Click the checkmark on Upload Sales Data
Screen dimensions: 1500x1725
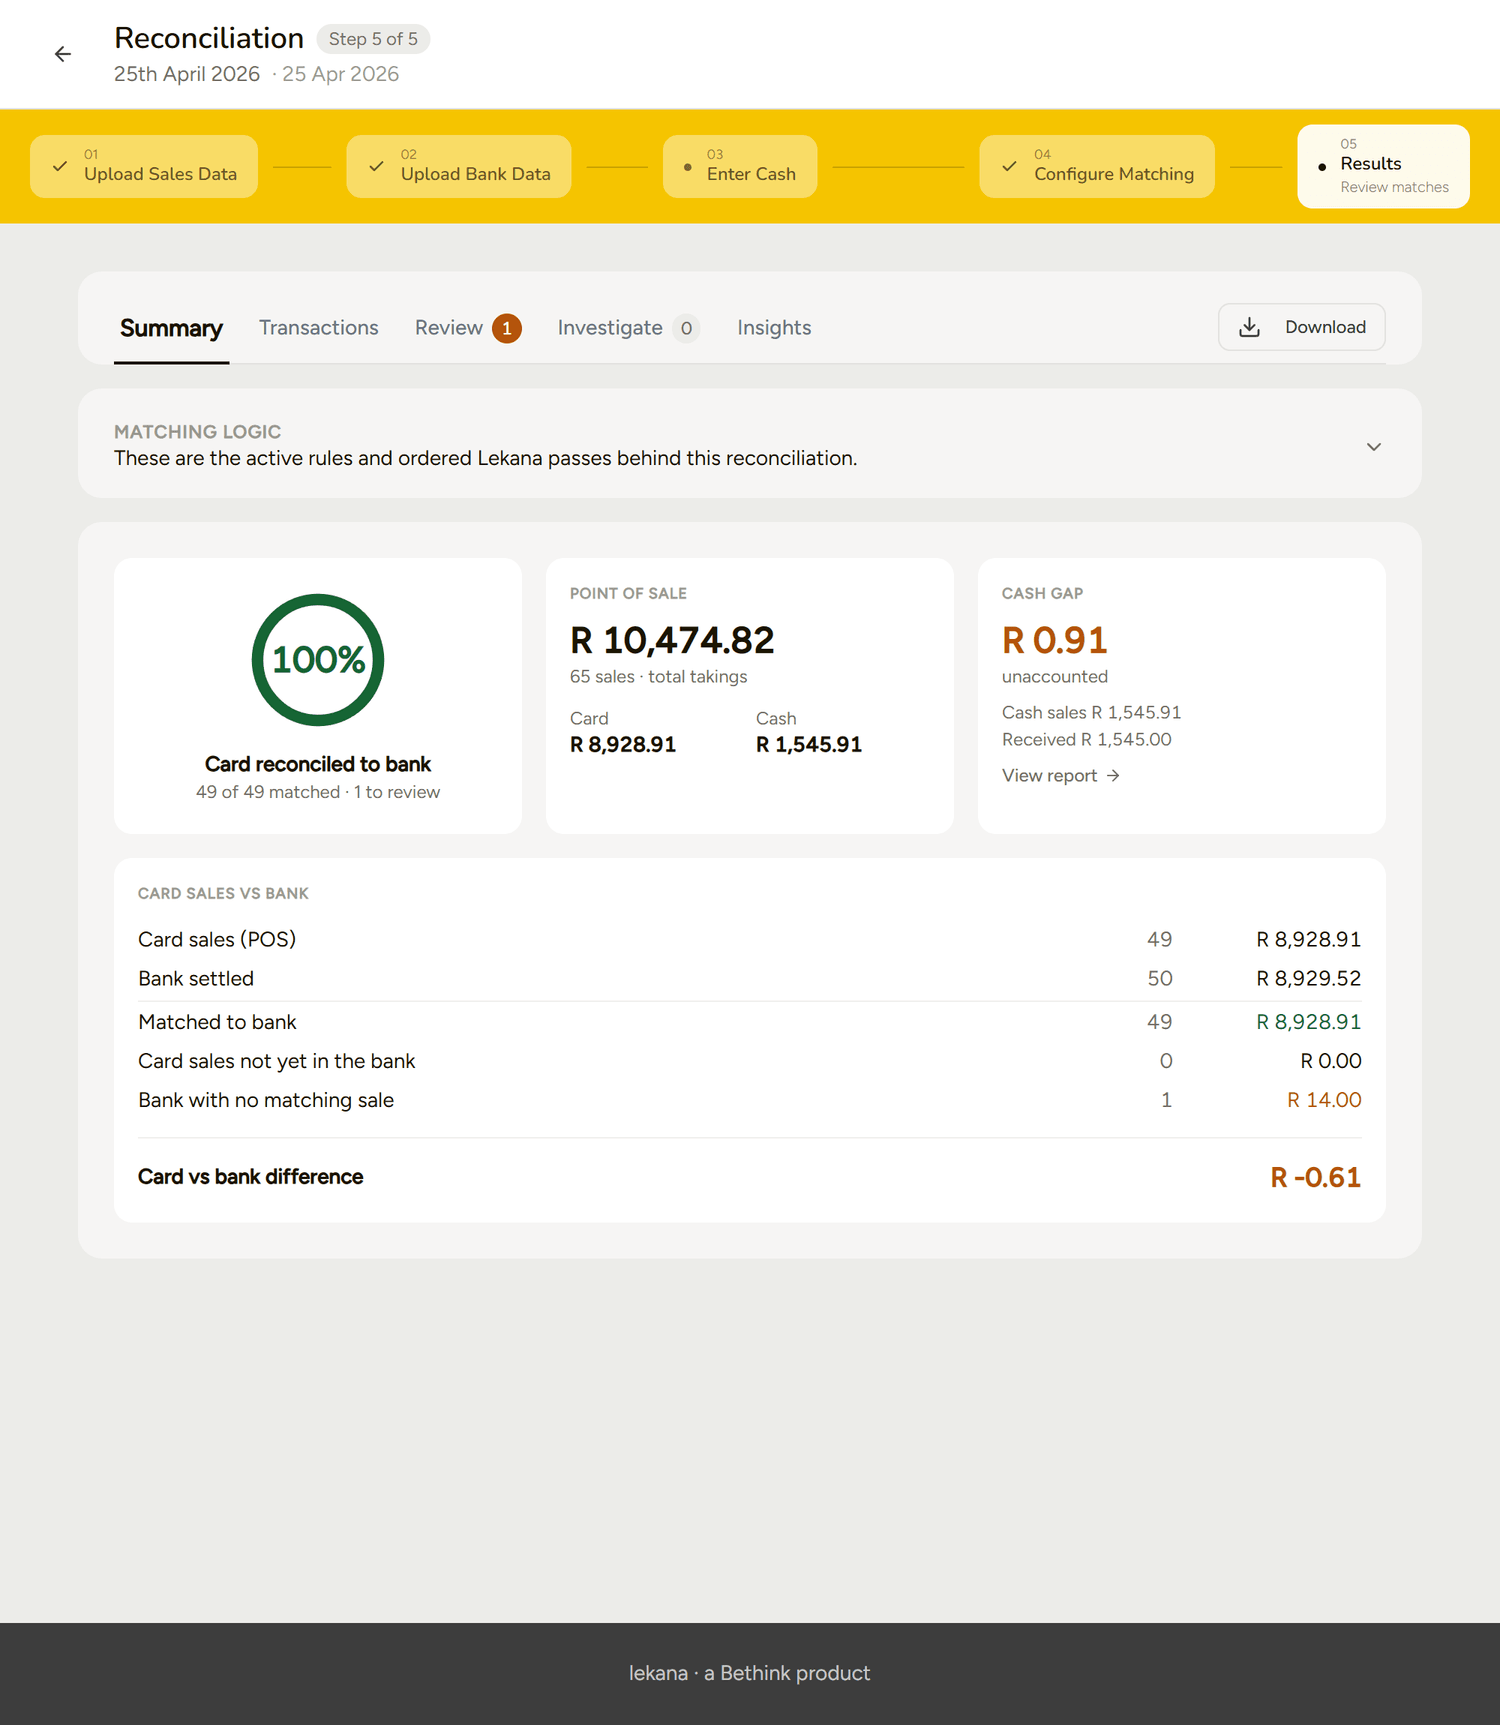60,166
